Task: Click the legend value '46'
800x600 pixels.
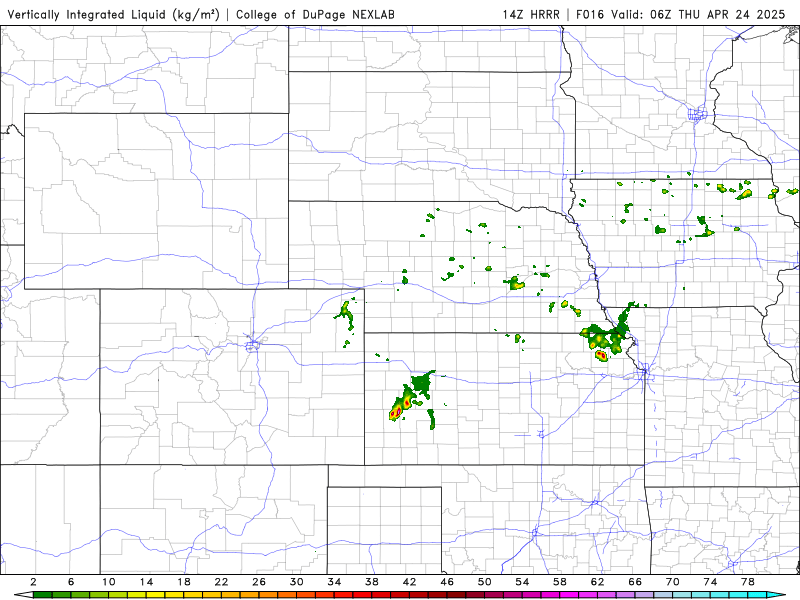Action: 447,582
